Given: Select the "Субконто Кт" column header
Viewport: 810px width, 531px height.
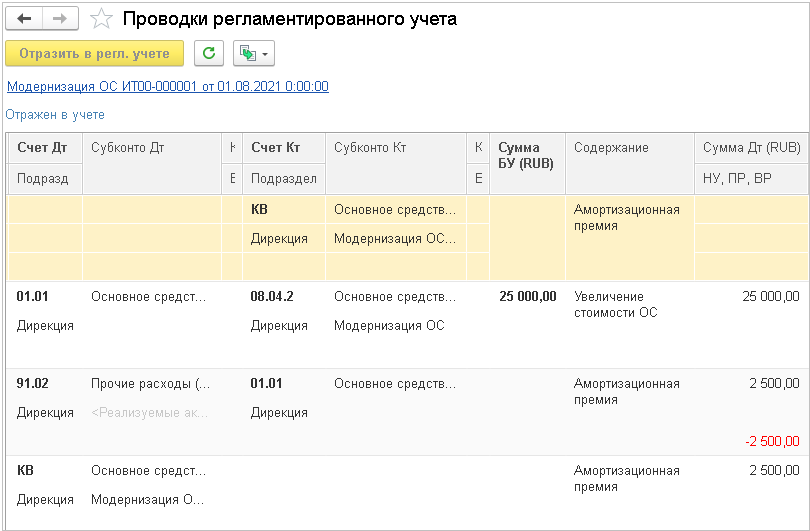Looking at the screenshot, I should coord(370,147).
